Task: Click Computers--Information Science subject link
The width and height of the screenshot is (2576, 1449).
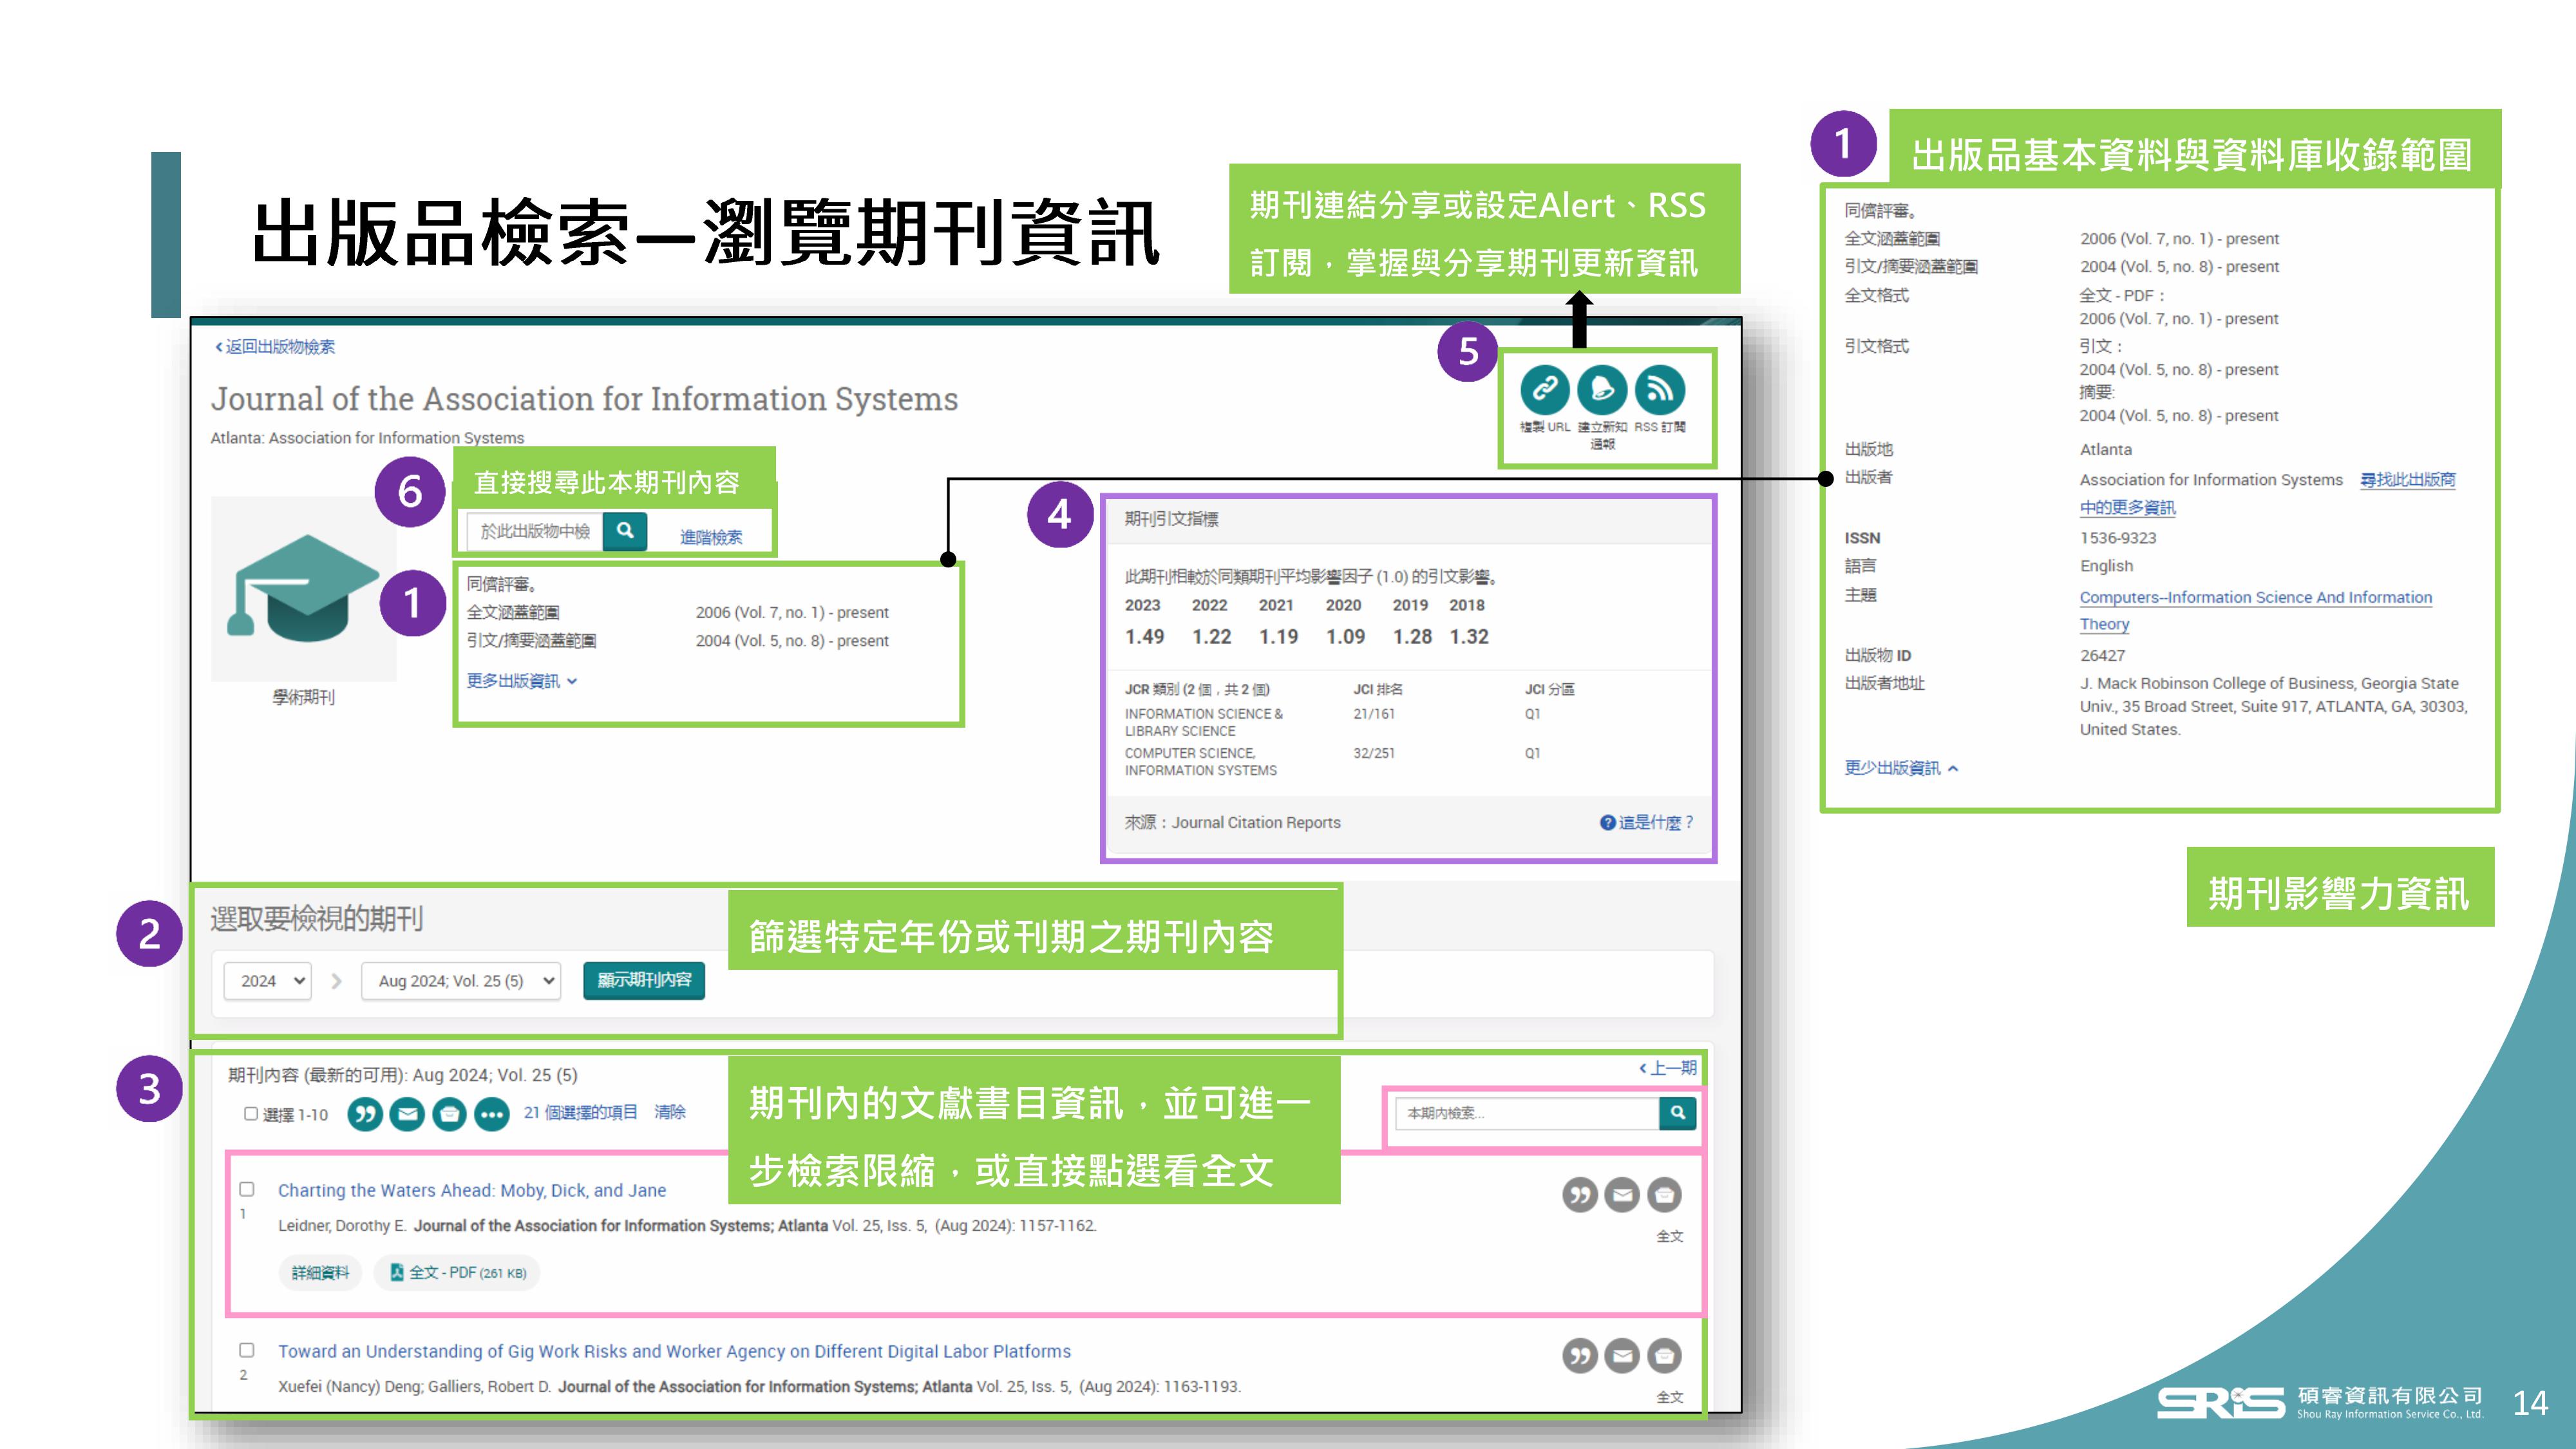Action: [x=2256, y=610]
